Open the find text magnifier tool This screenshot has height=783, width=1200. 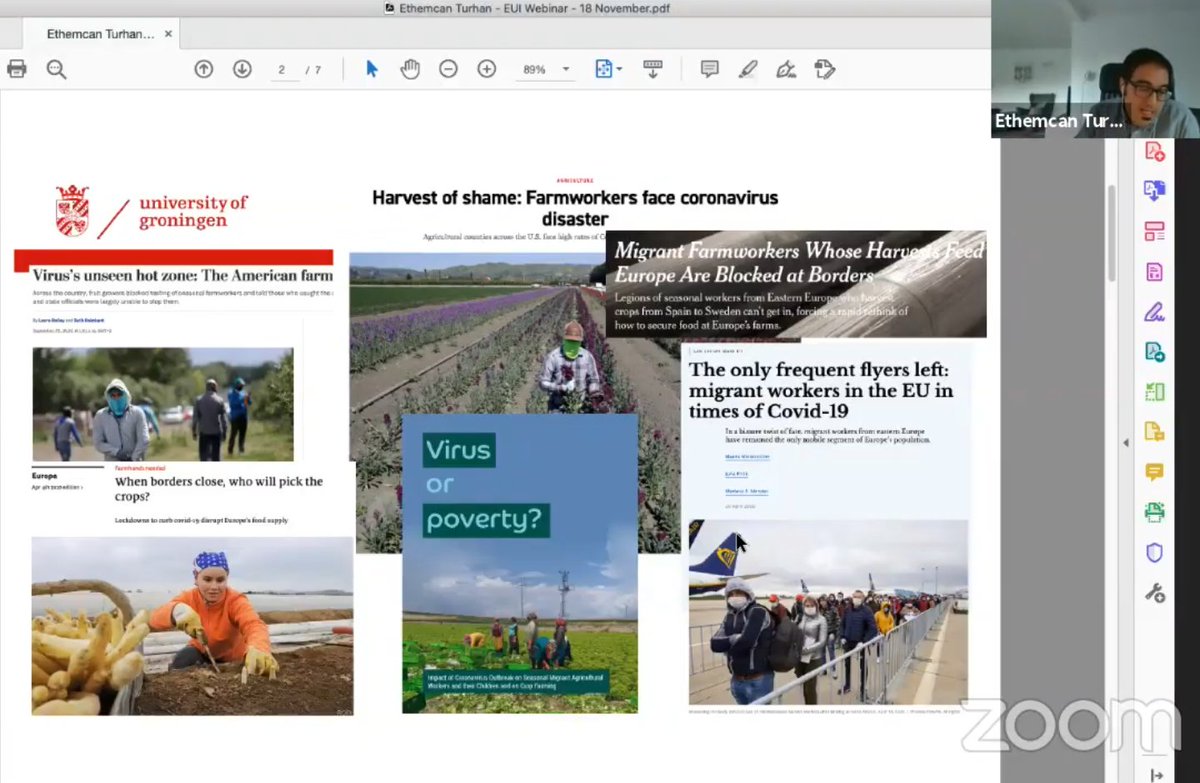[56, 69]
